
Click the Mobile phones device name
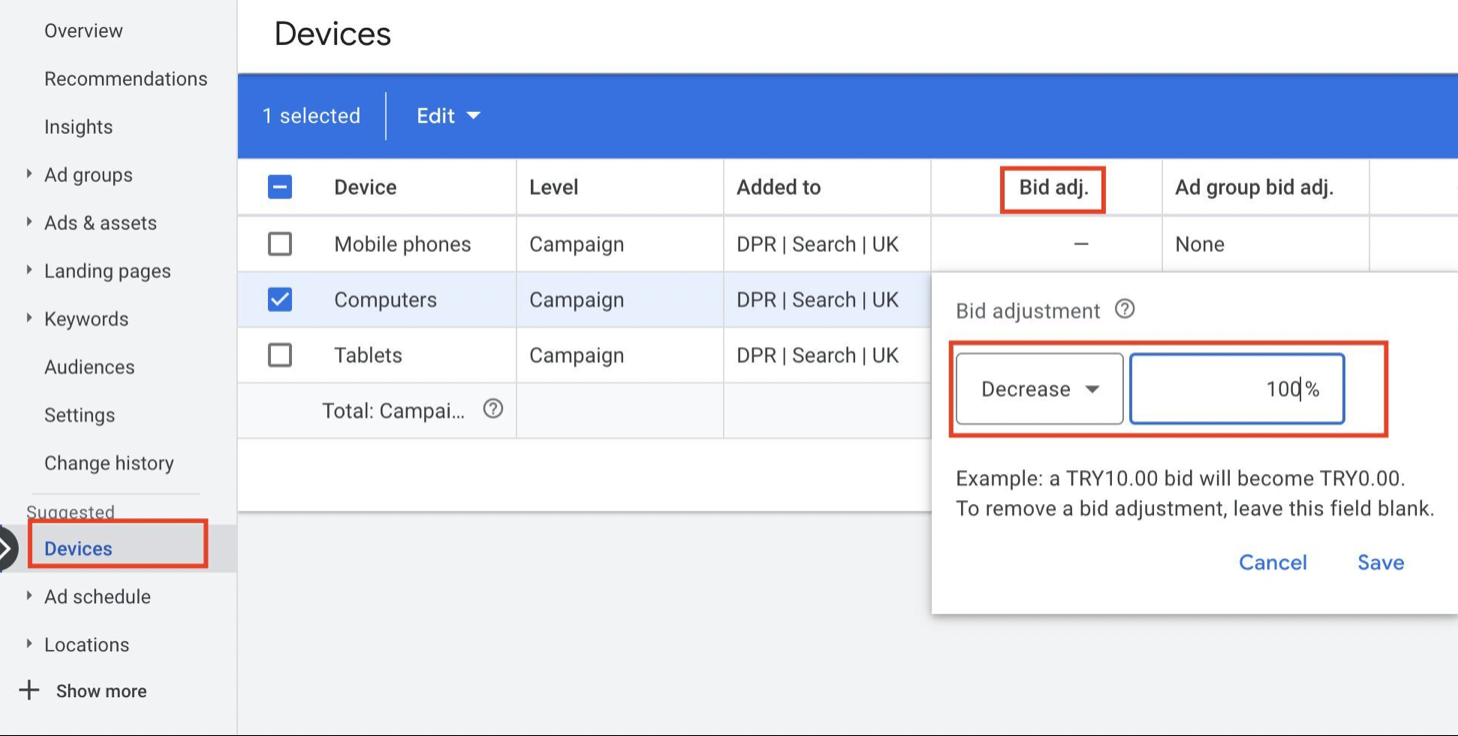[402, 244]
